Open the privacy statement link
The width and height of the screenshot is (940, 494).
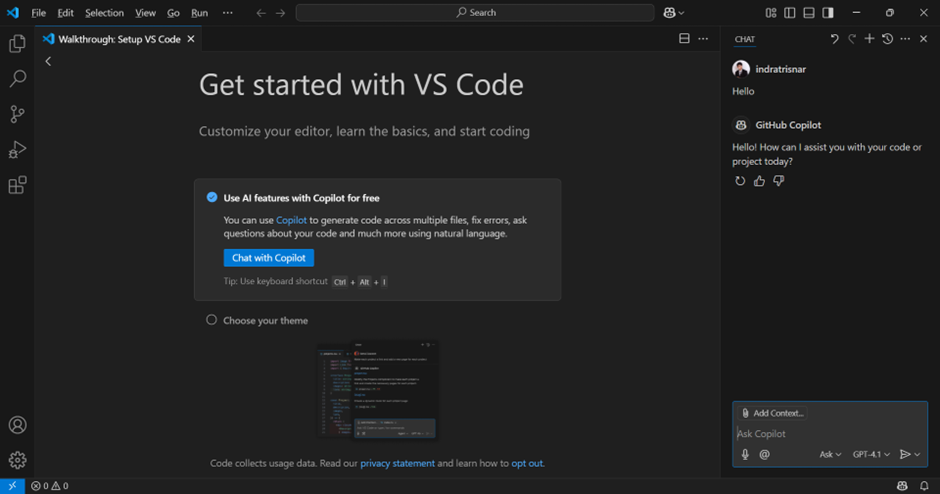pyautogui.click(x=397, y=463)
